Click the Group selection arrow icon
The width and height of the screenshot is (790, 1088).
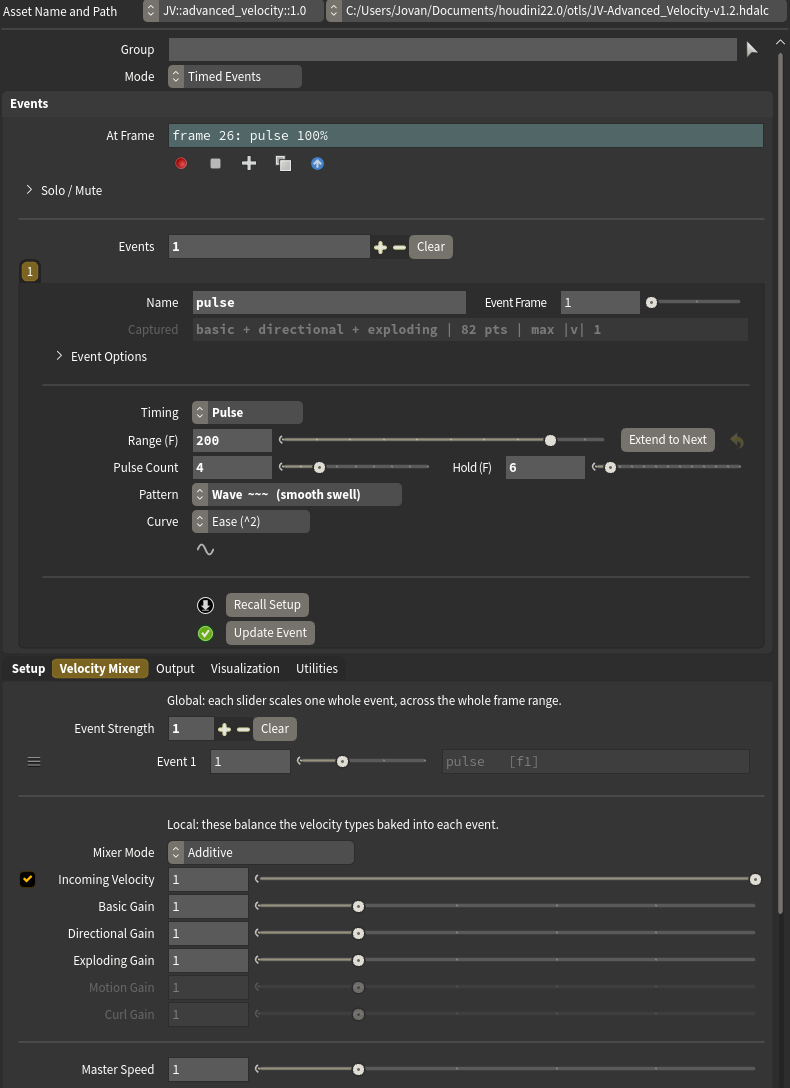[752, 49]
